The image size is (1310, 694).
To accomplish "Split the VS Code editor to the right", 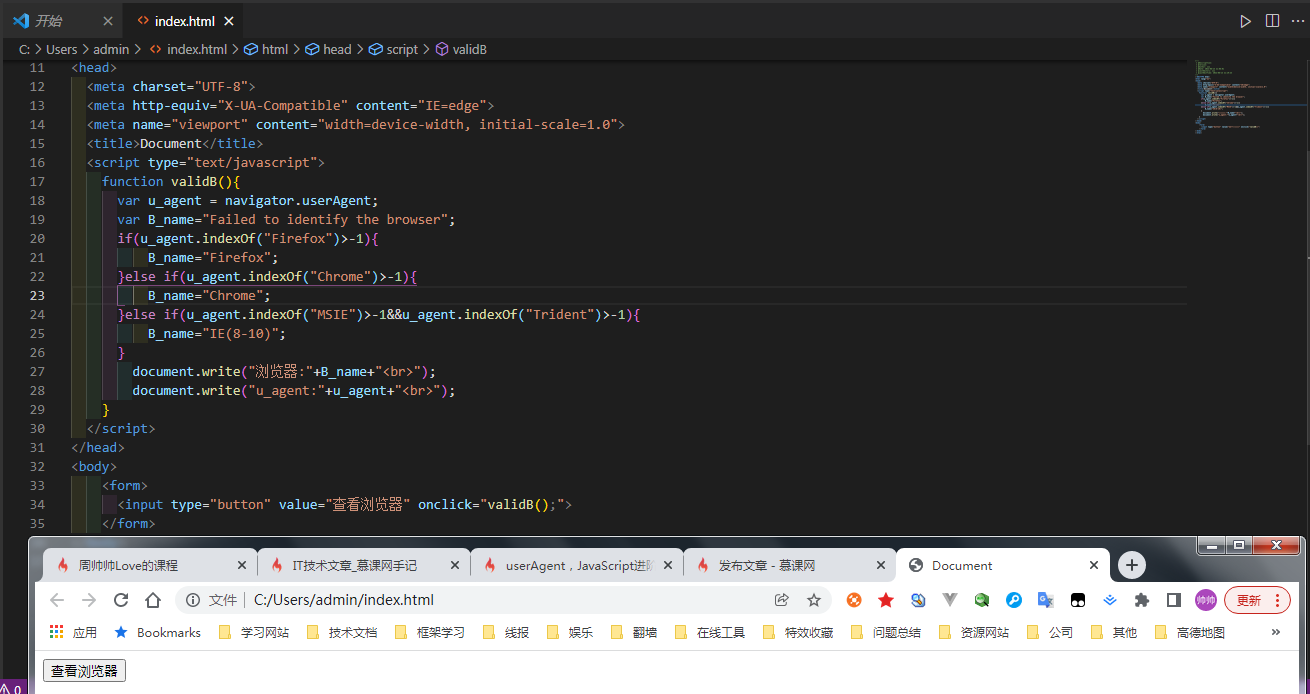I will click(x=1272, y=21).
